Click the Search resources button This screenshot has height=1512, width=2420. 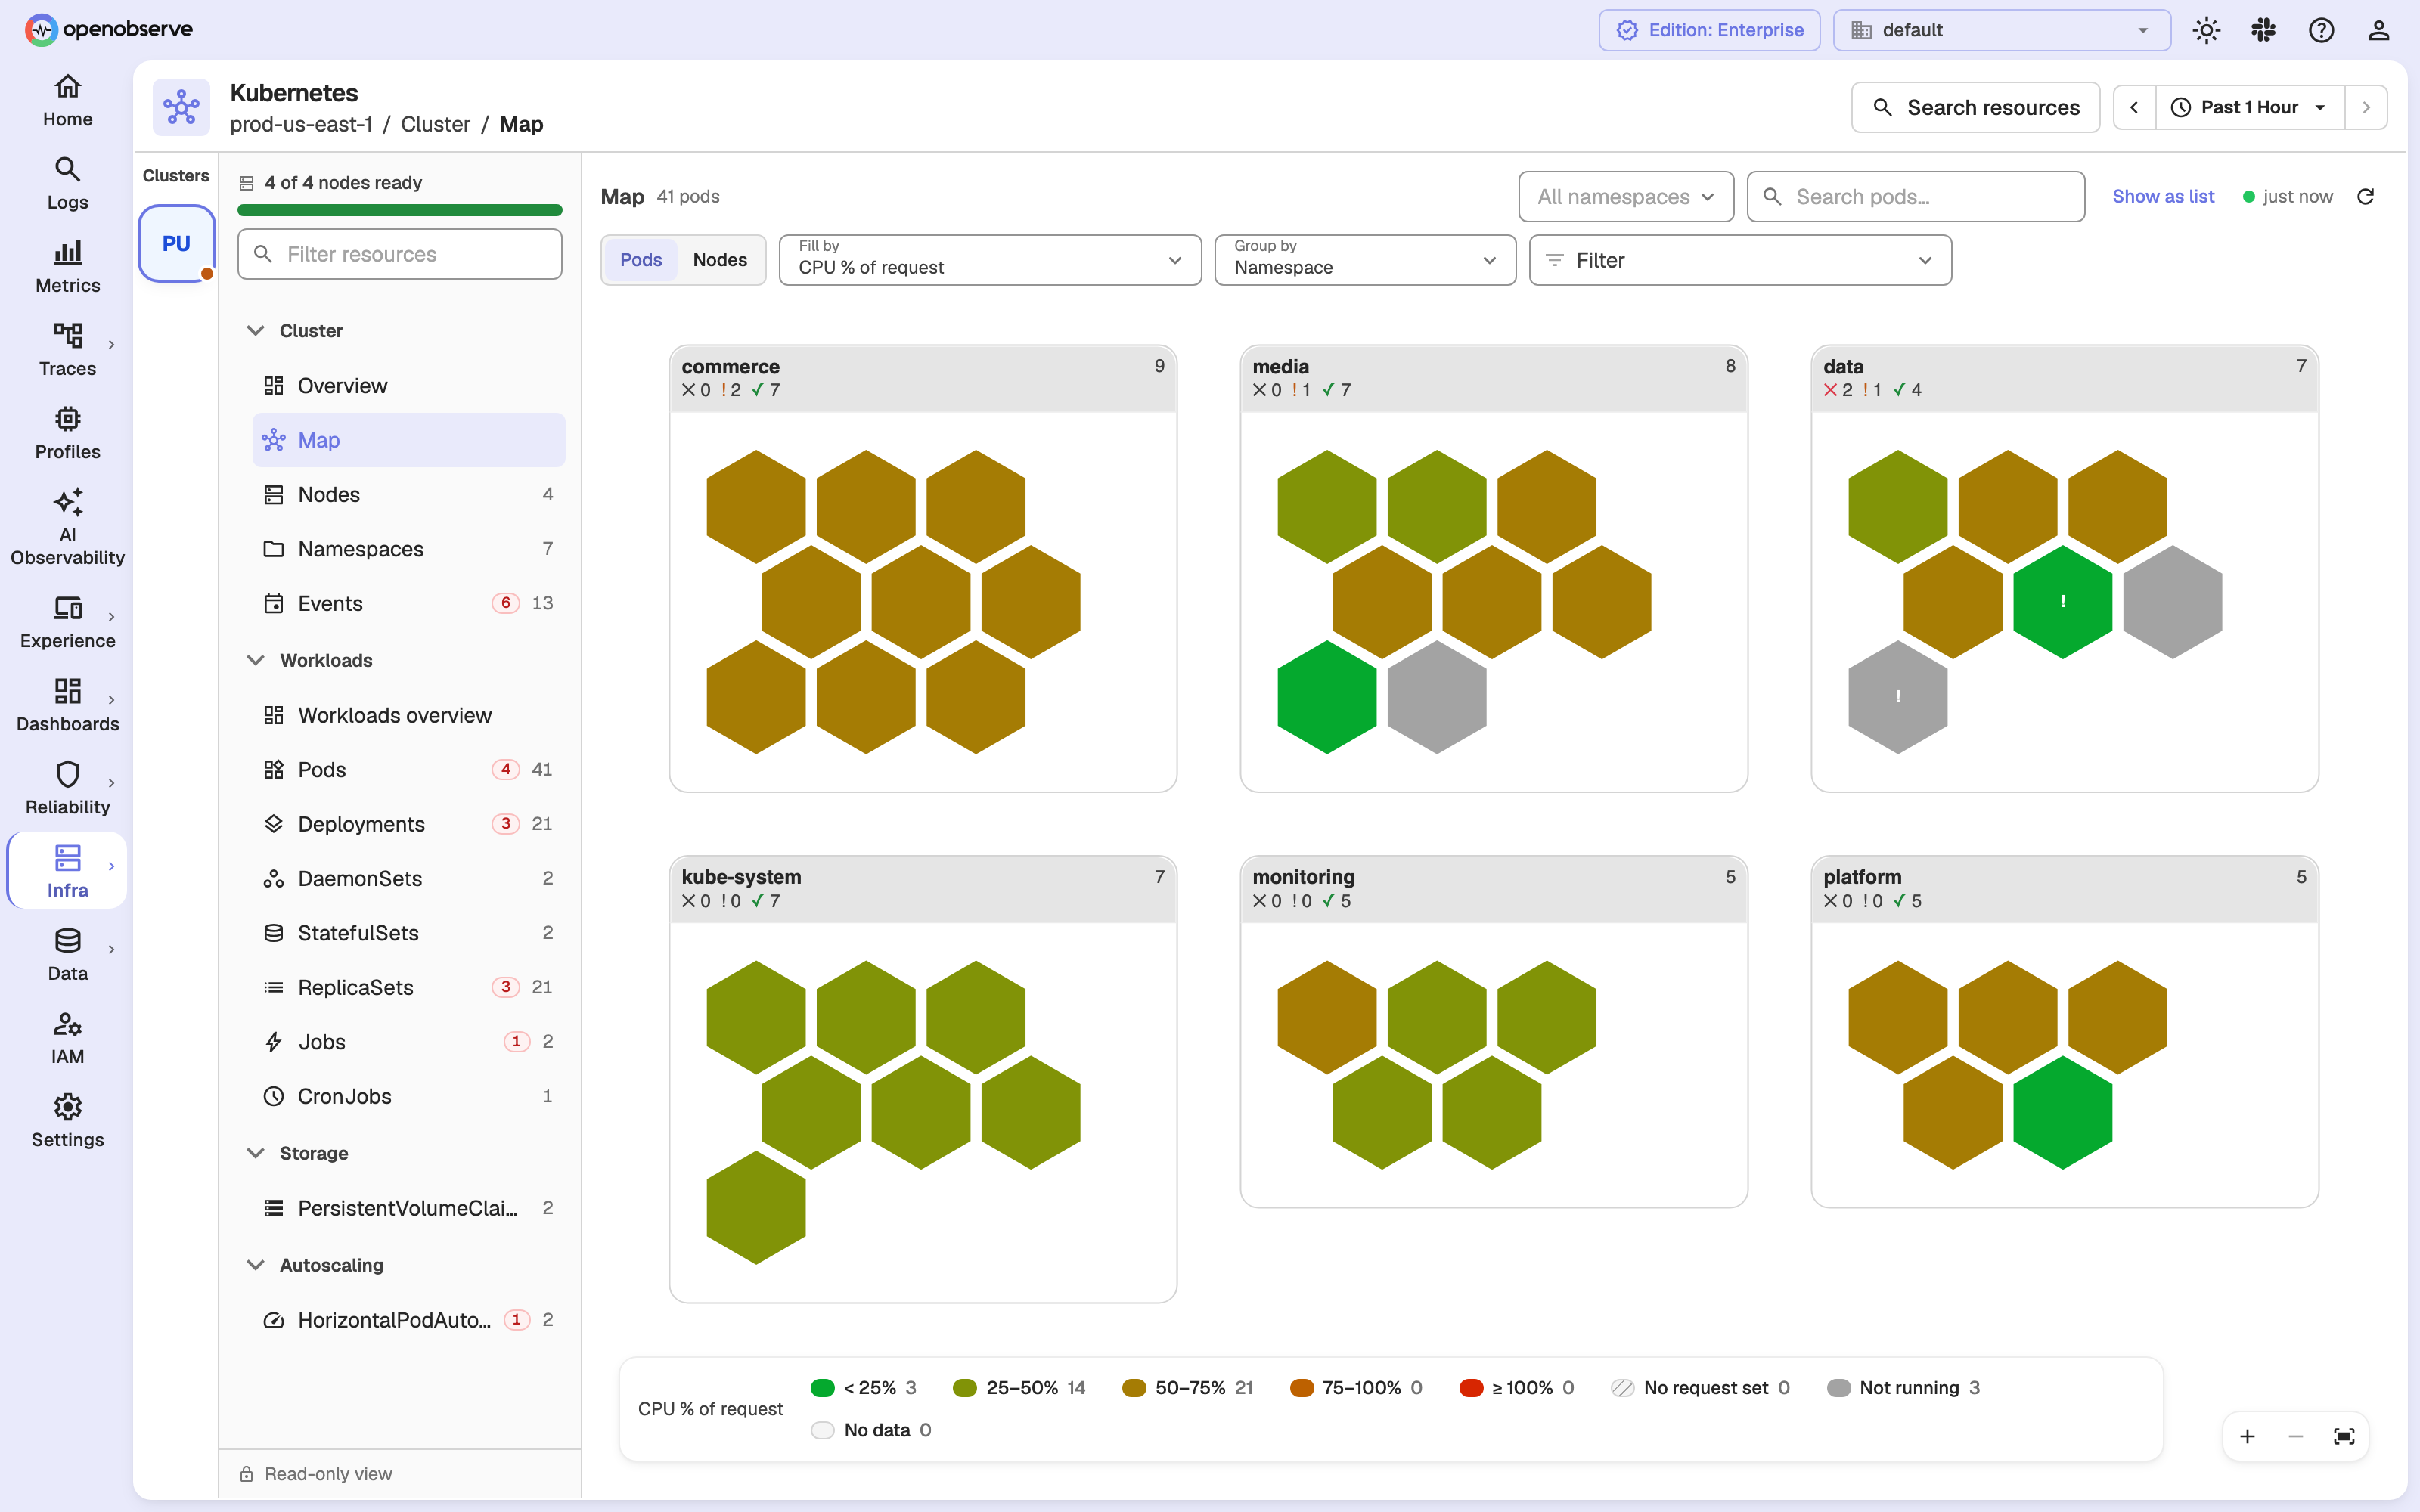(x=1975, y=107)
